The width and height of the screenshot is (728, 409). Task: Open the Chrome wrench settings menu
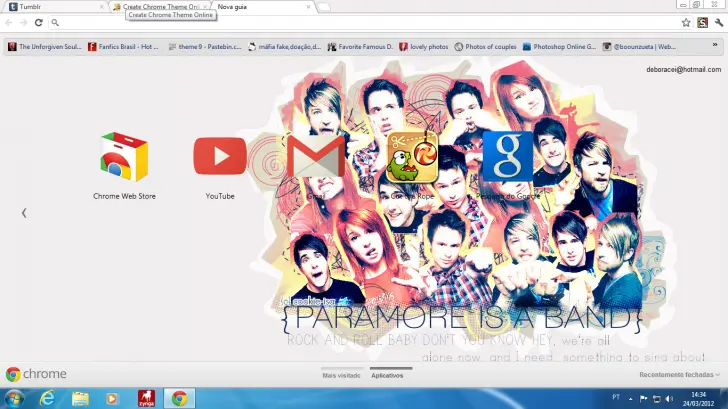(x=717, y=22)
